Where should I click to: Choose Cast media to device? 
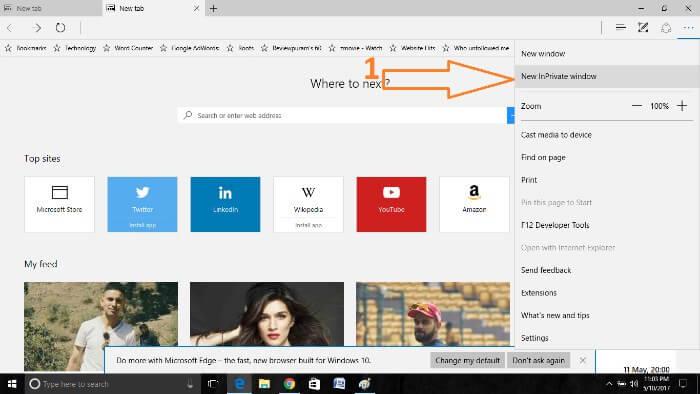click(607, 135)
